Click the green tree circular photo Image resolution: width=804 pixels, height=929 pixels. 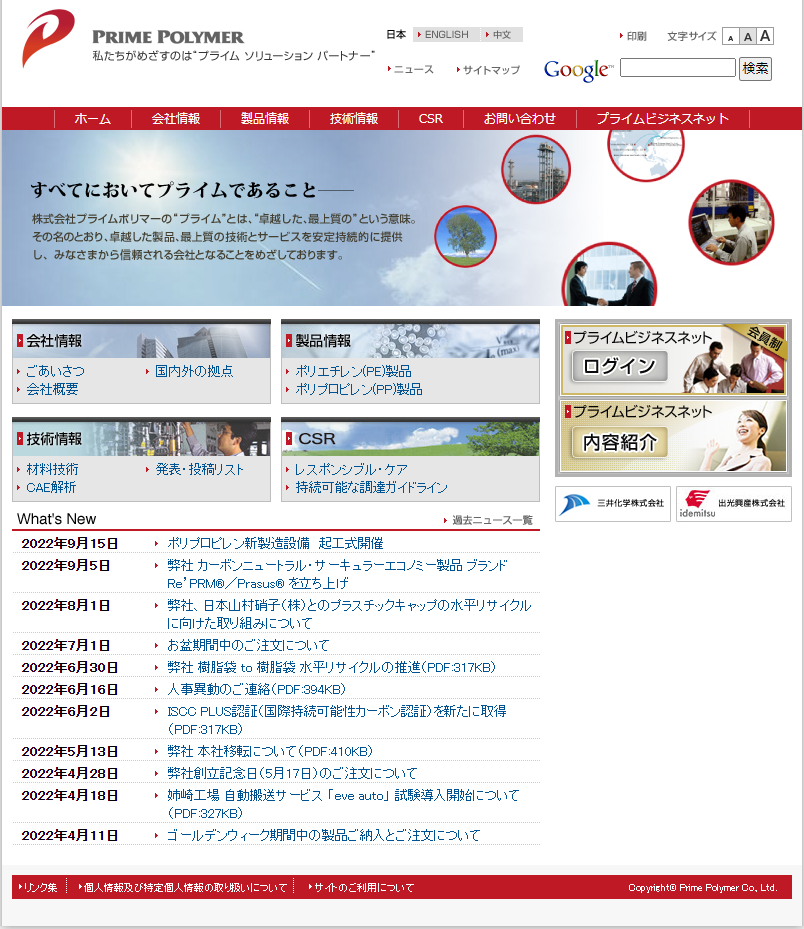466,236
